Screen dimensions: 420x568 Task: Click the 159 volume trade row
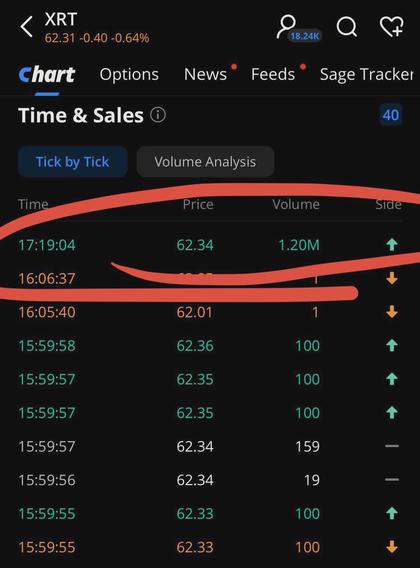(210, 446)
